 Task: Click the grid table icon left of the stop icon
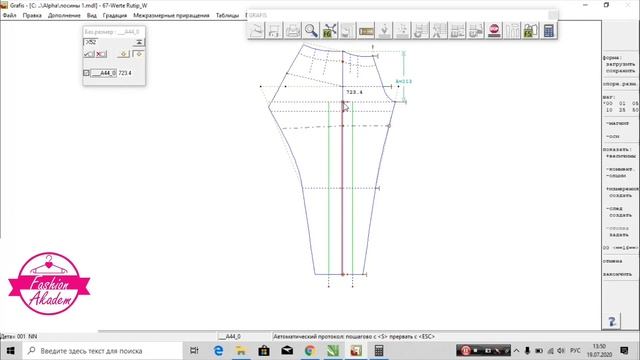(x=476, y=31)
